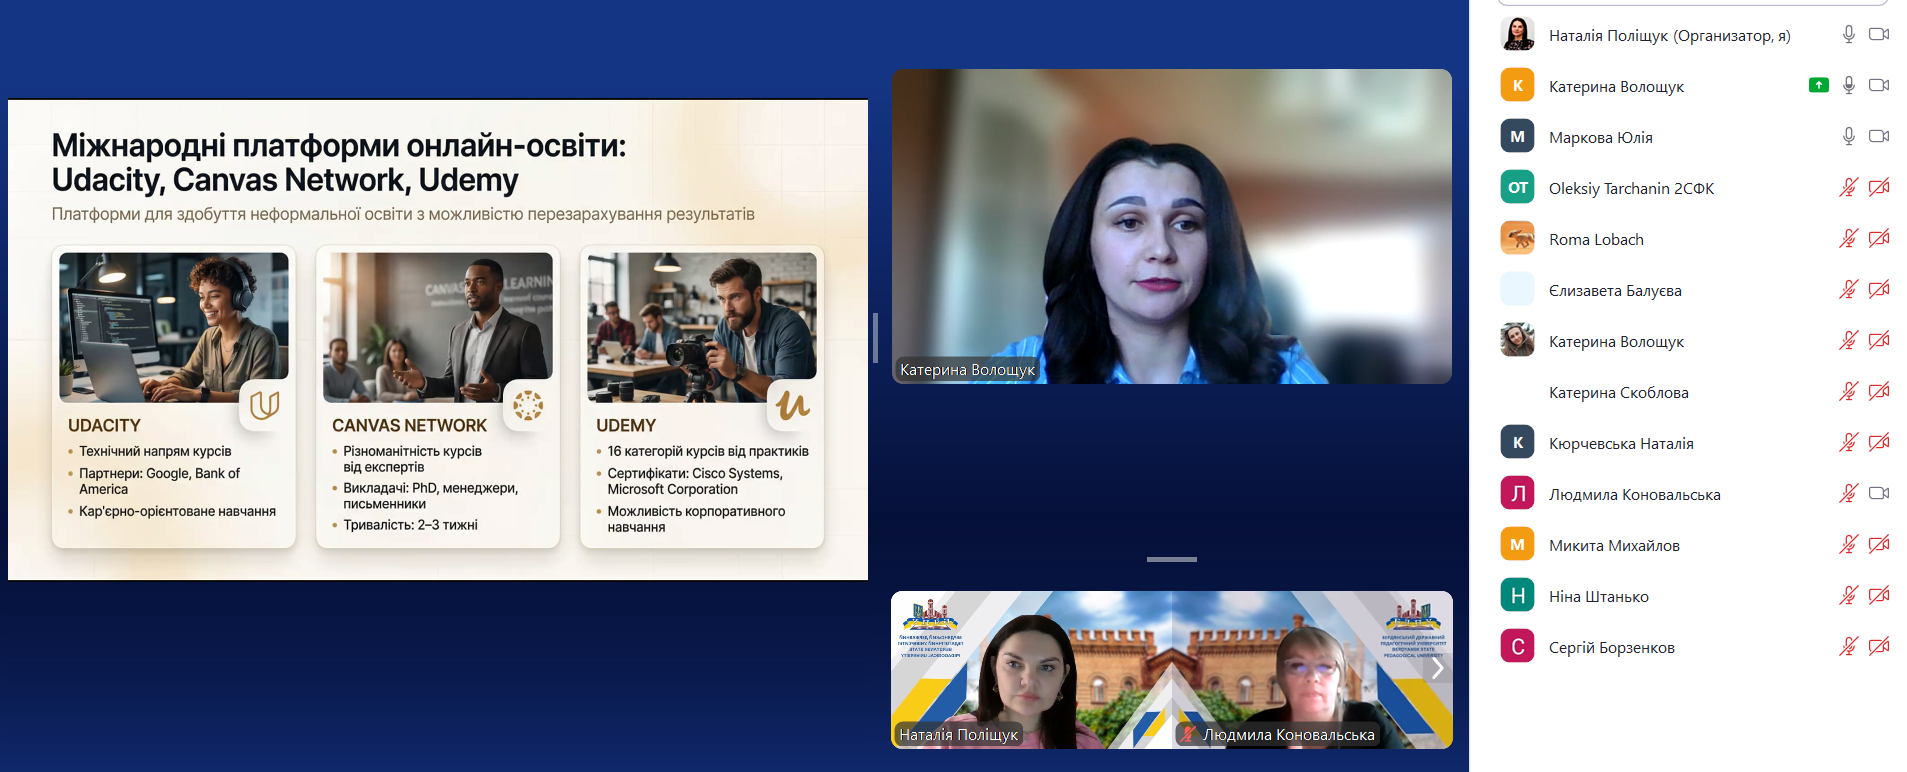Unmute Микита Михайлов's microphone
Image resolution: width=1907 pixels, height=772 pixels.
click(x=1848, y=545)
